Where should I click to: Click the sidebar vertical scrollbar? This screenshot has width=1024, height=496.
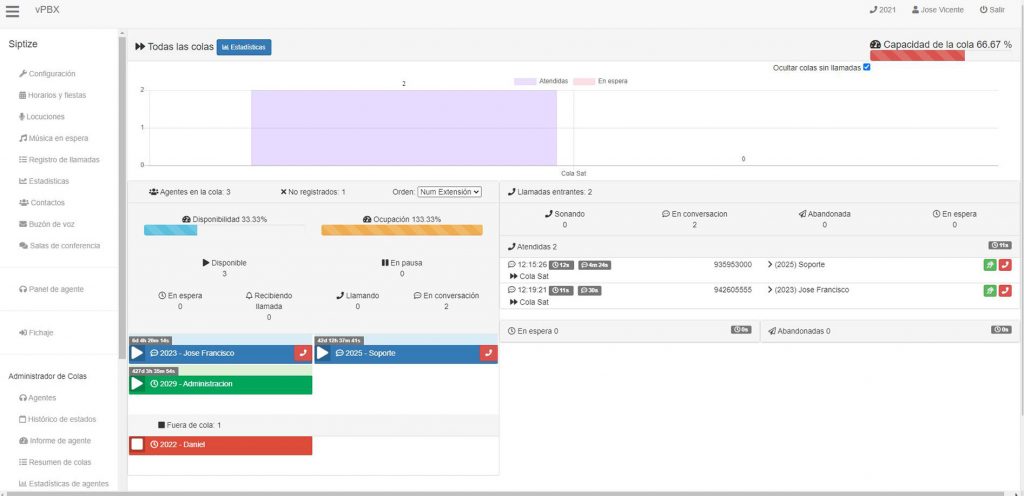pos(122,200)
